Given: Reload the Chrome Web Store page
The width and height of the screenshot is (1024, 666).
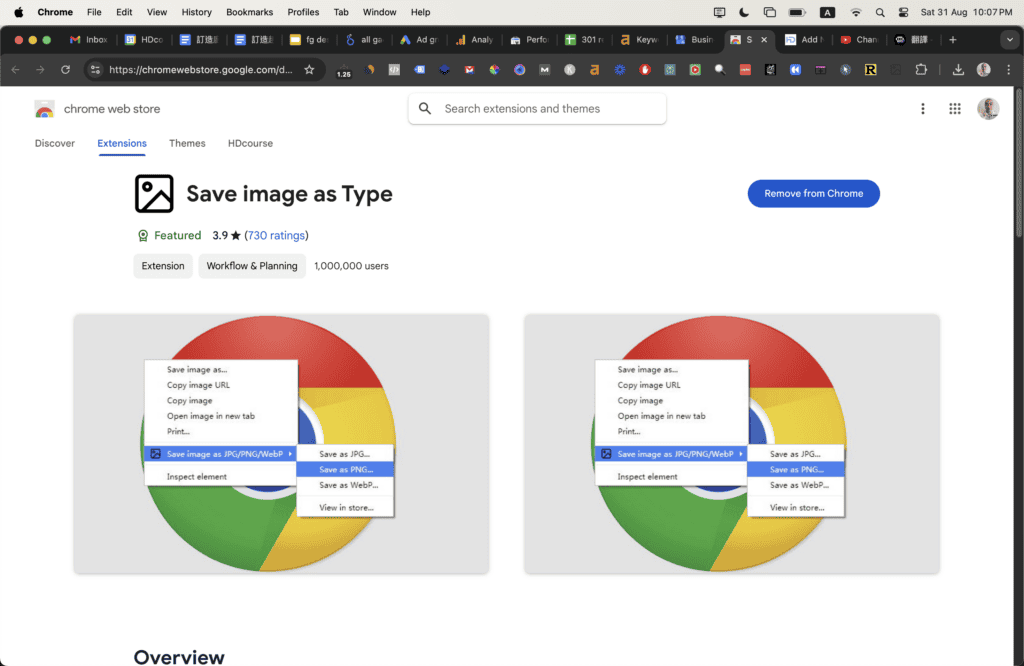Looking at the screenshot, I should [65, 70].
